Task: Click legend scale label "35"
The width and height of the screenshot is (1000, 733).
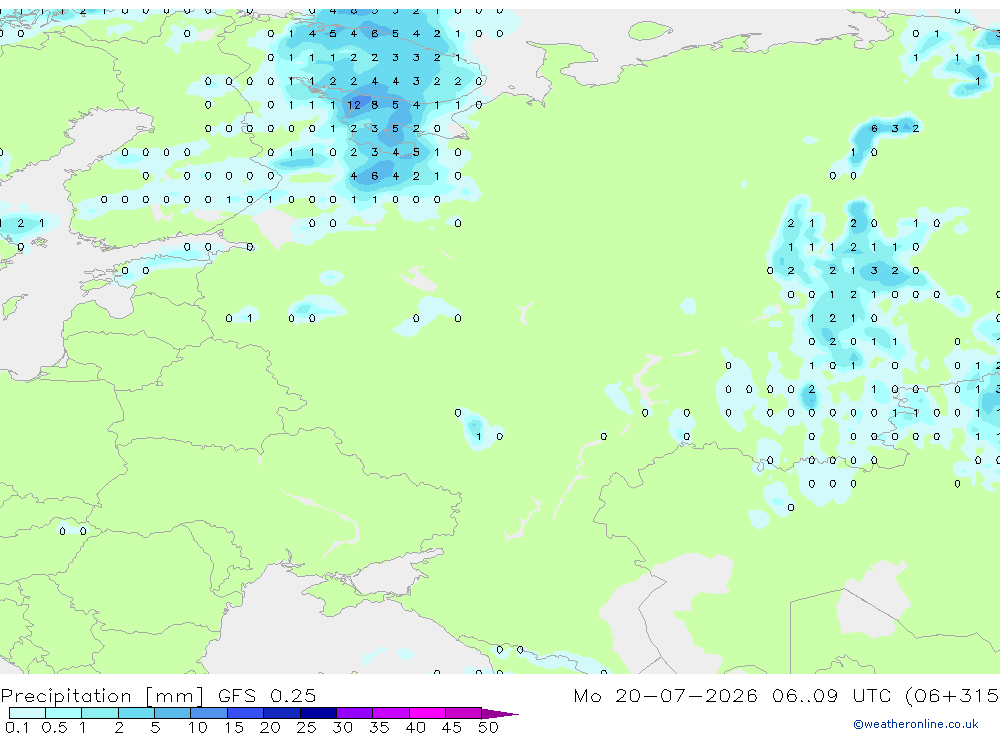Action: [x=379, y=727]
